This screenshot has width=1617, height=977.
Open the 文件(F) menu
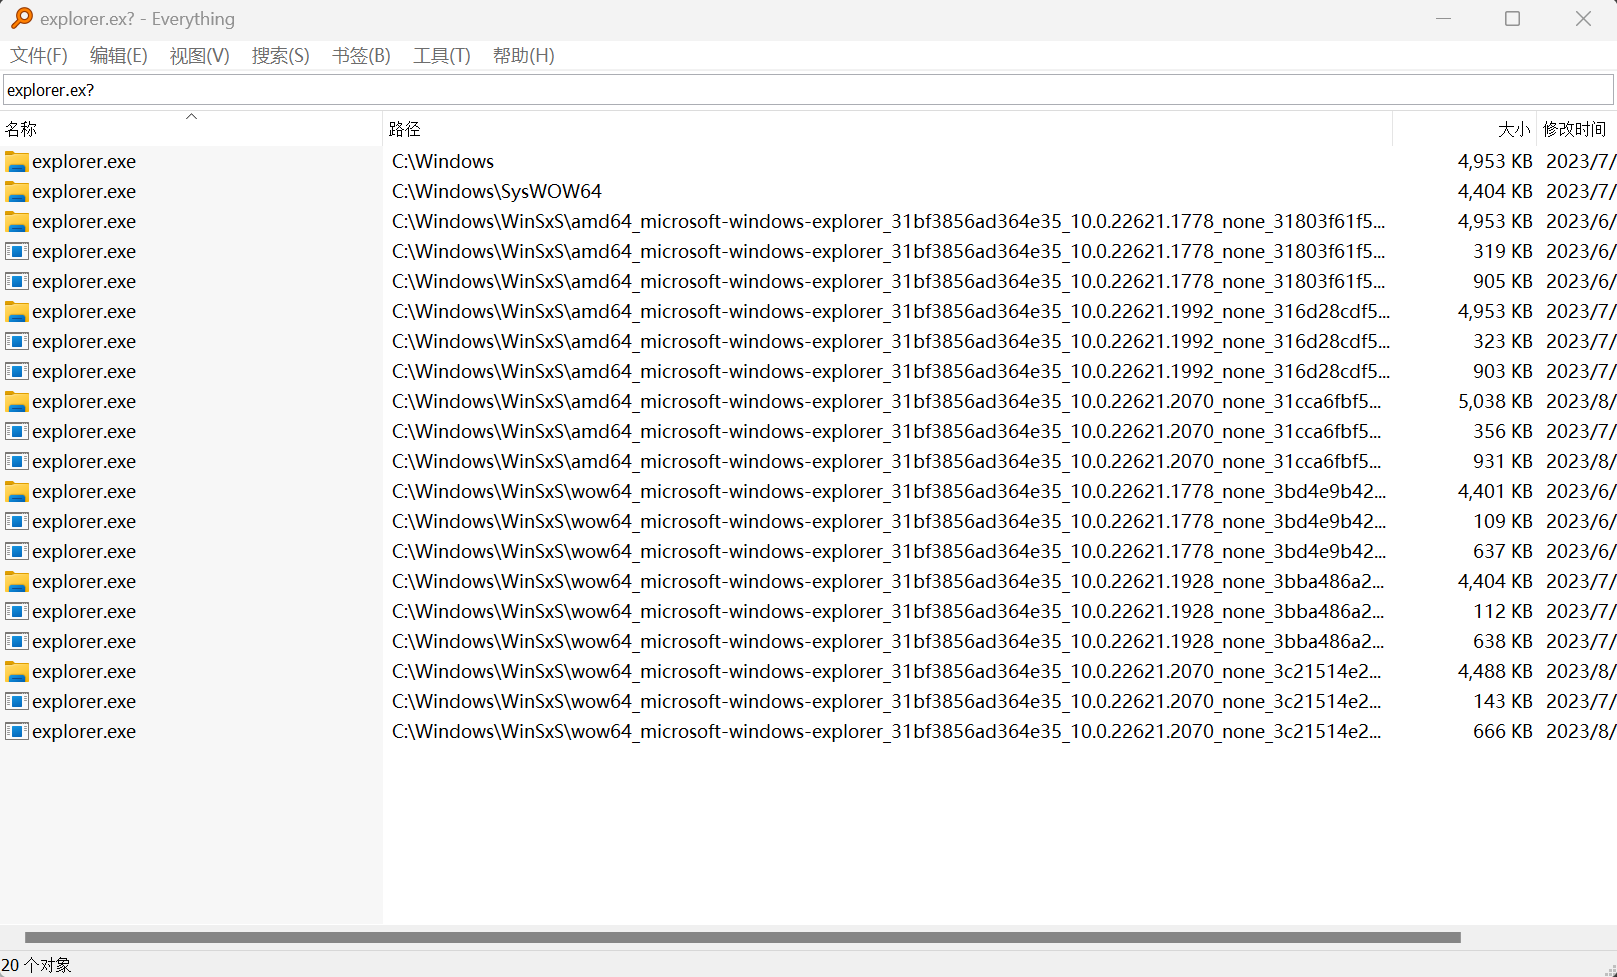39,56
